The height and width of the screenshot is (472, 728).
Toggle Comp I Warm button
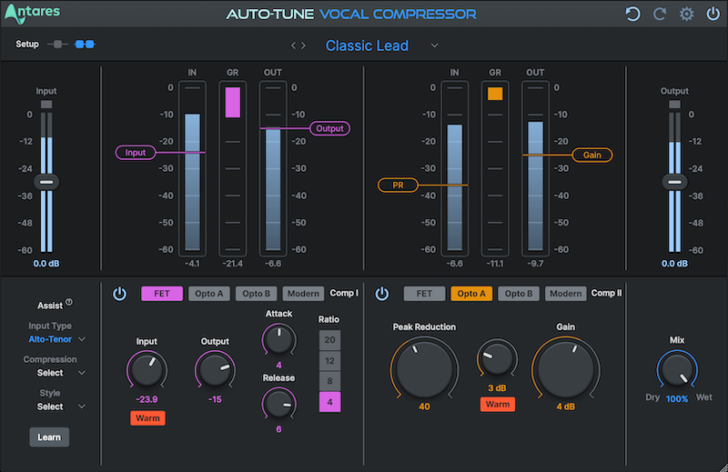(148, 418)
